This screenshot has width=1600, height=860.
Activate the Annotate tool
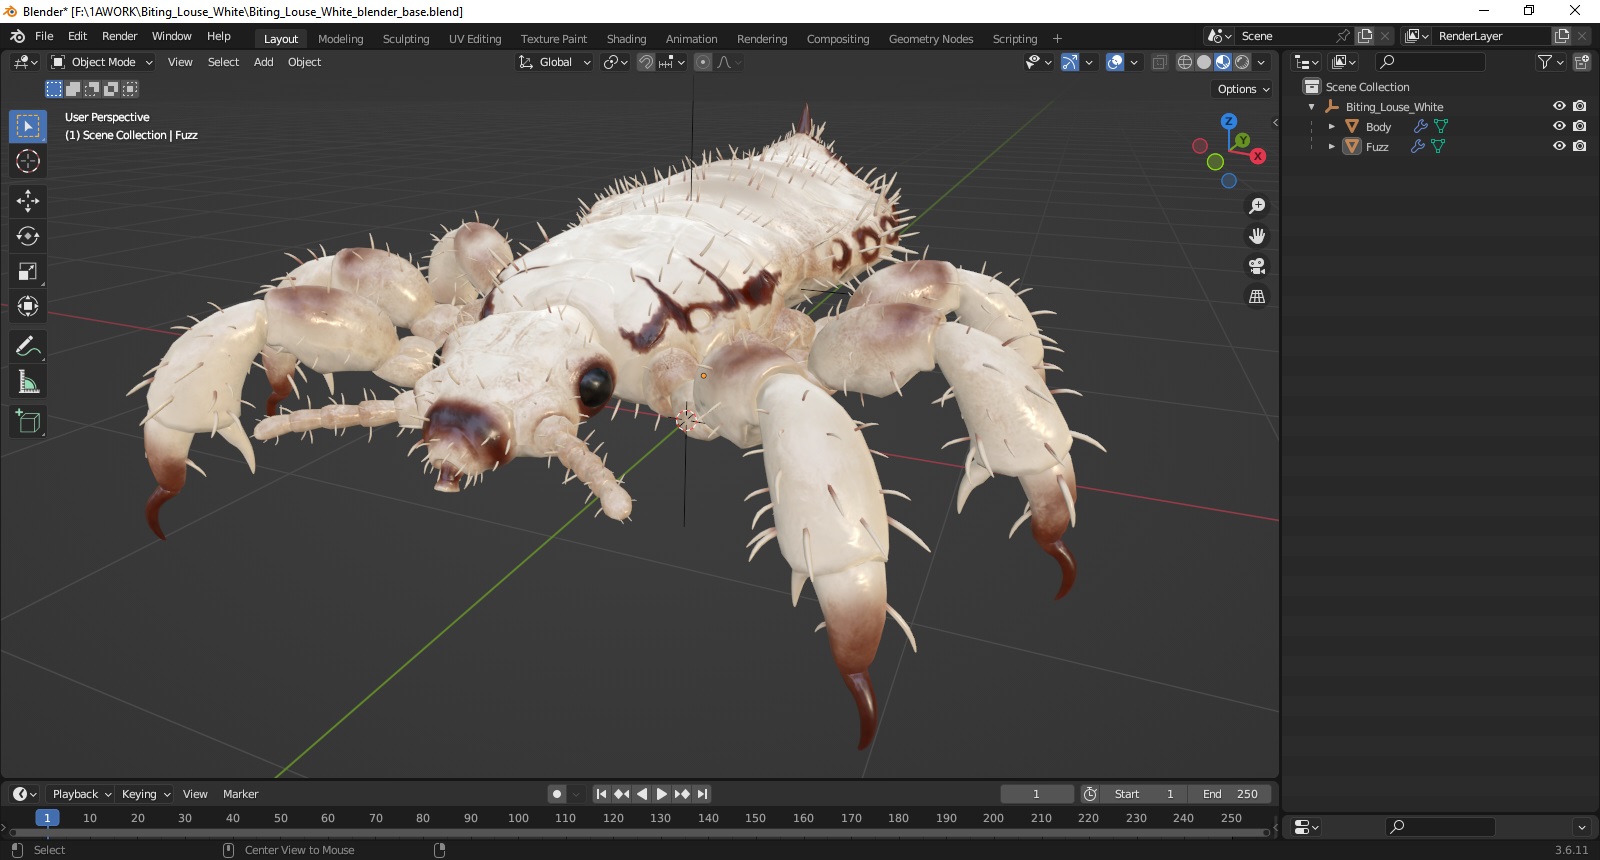[x=28, y=347]
